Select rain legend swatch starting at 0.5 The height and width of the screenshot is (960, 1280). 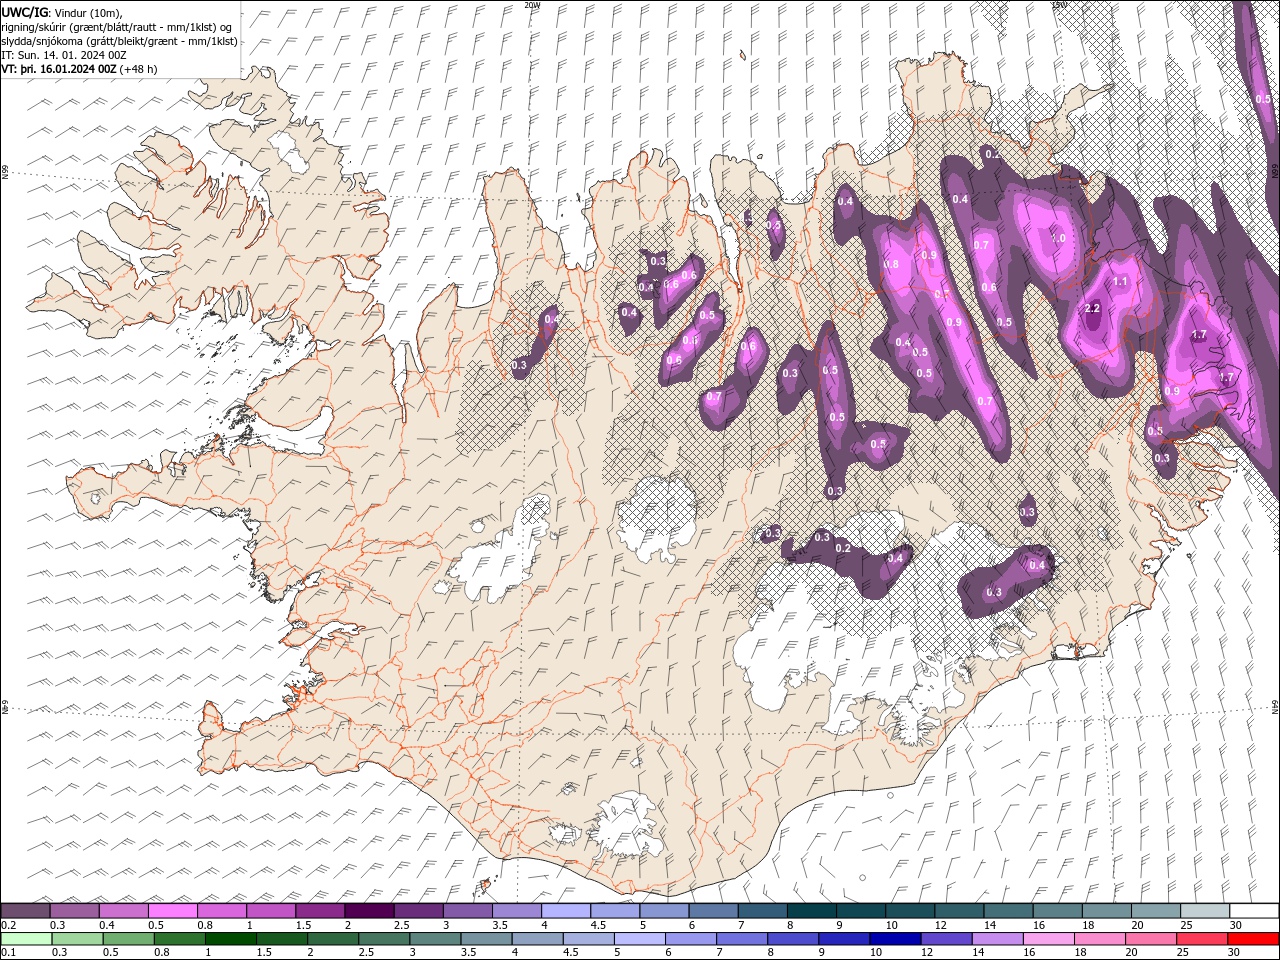[129, 939]
